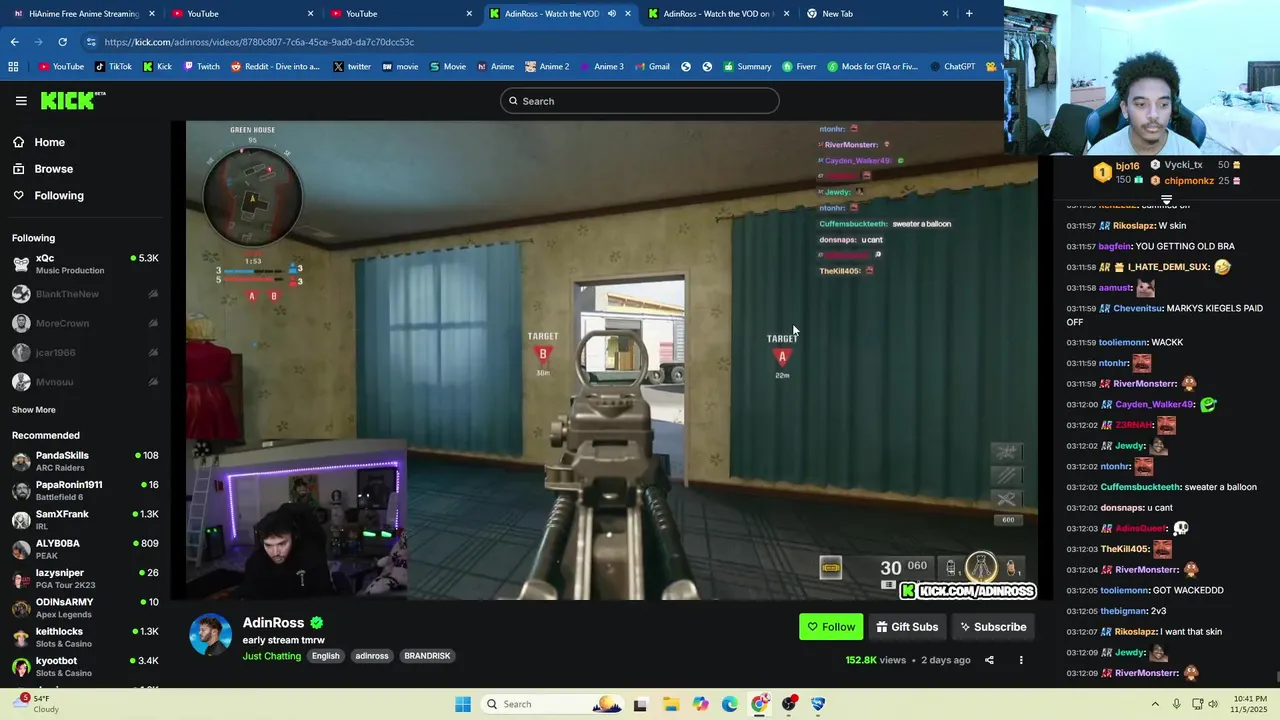Image resolution: width=1280 pixels, height=720 pixels.
Task: Click the English language tag
Action: click(325, 656)
